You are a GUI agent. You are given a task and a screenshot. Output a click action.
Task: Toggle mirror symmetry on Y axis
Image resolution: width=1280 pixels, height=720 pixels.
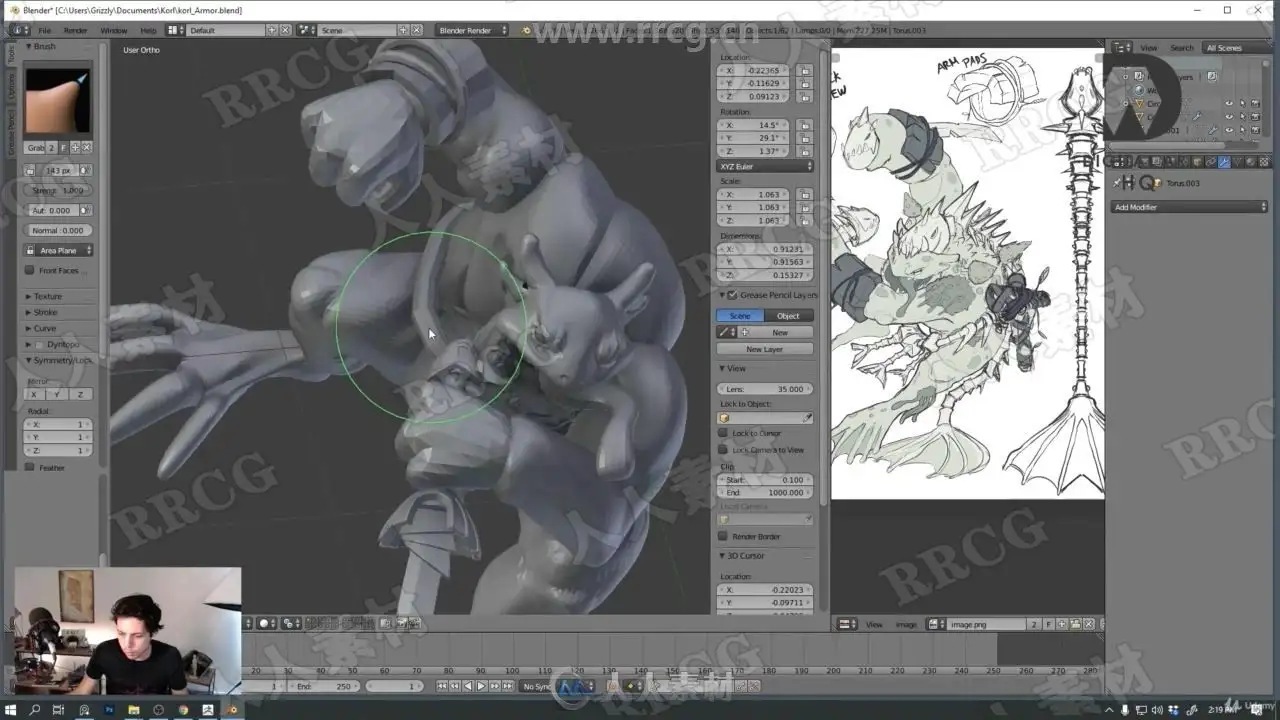tap(58, 394)
